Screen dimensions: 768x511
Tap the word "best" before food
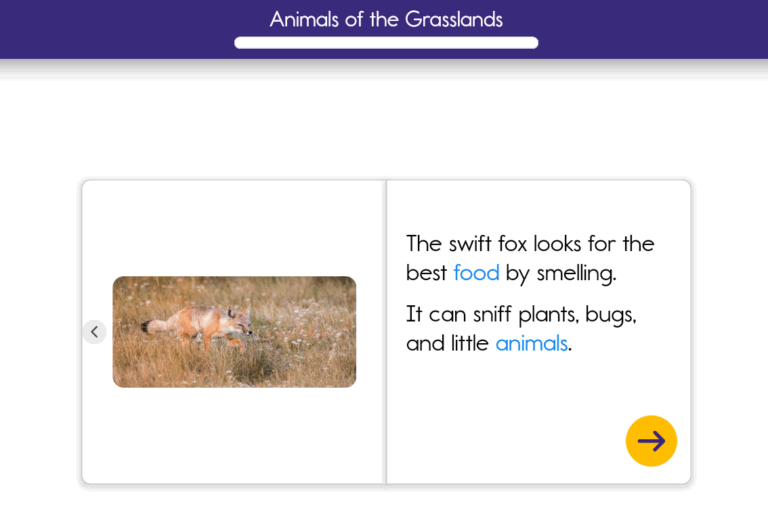427,272
